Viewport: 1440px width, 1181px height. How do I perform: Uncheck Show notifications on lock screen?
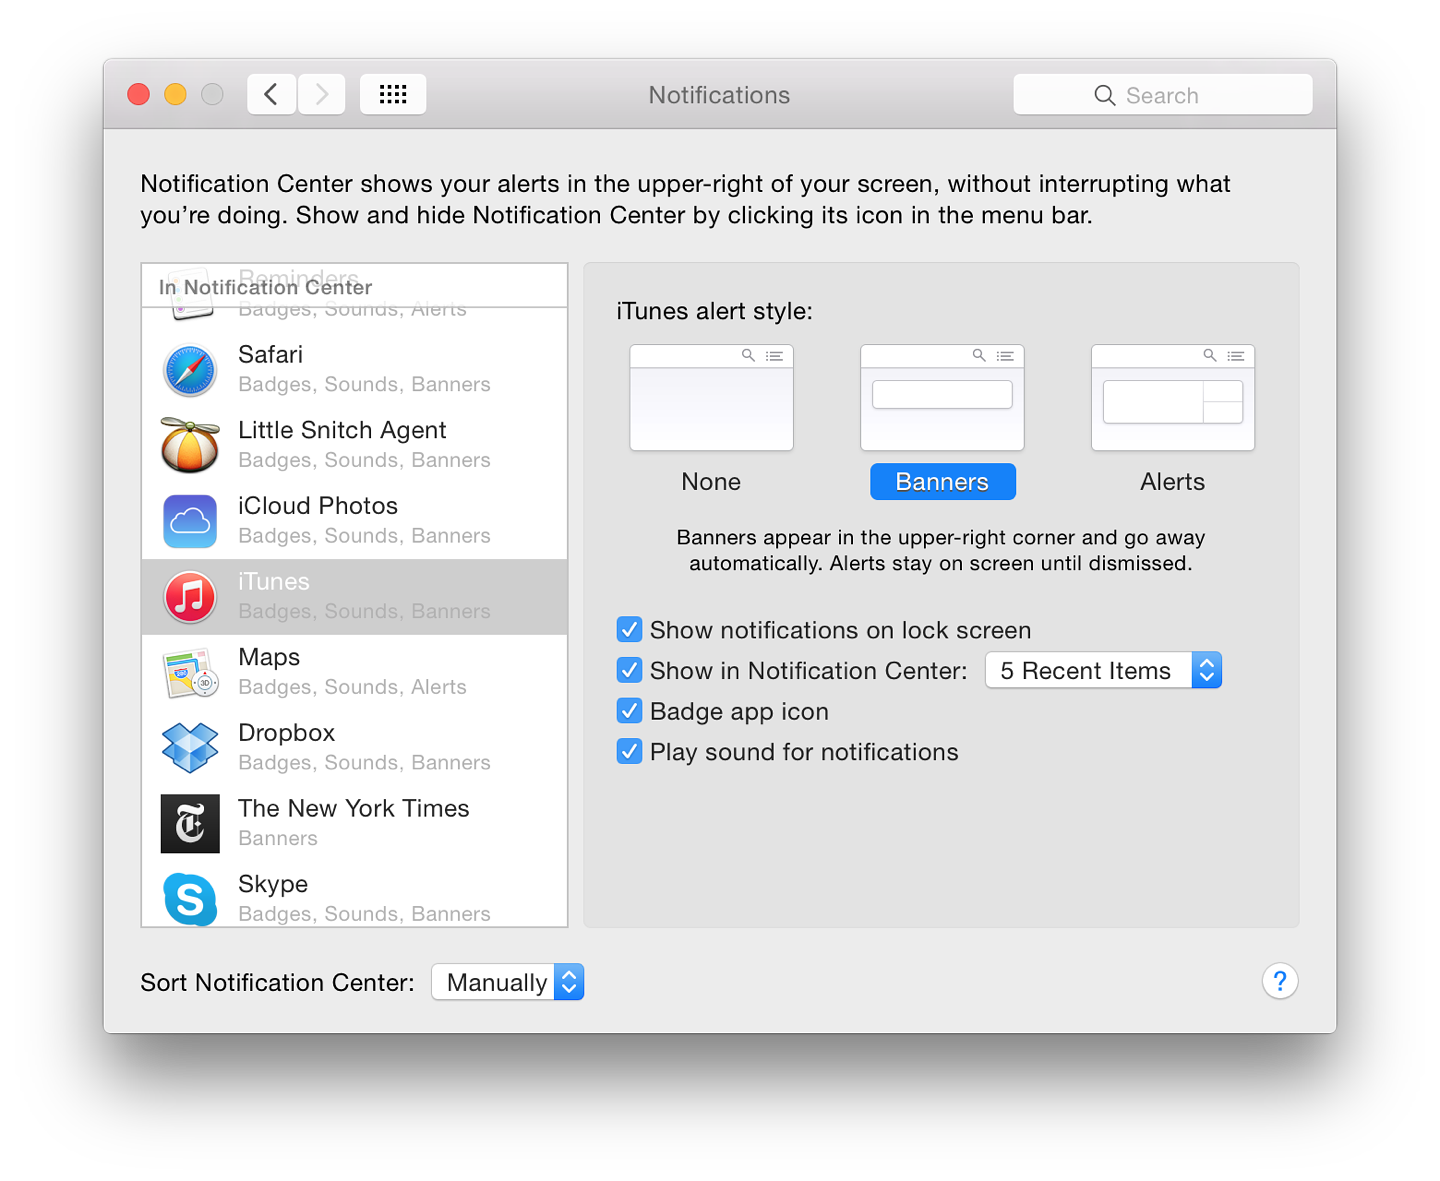629,630
